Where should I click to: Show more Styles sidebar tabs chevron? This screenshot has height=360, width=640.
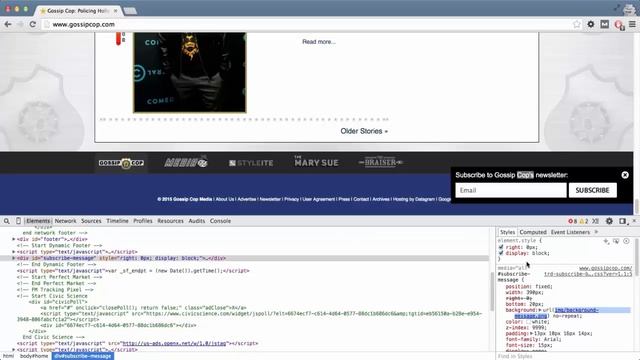tap(596, 232)
